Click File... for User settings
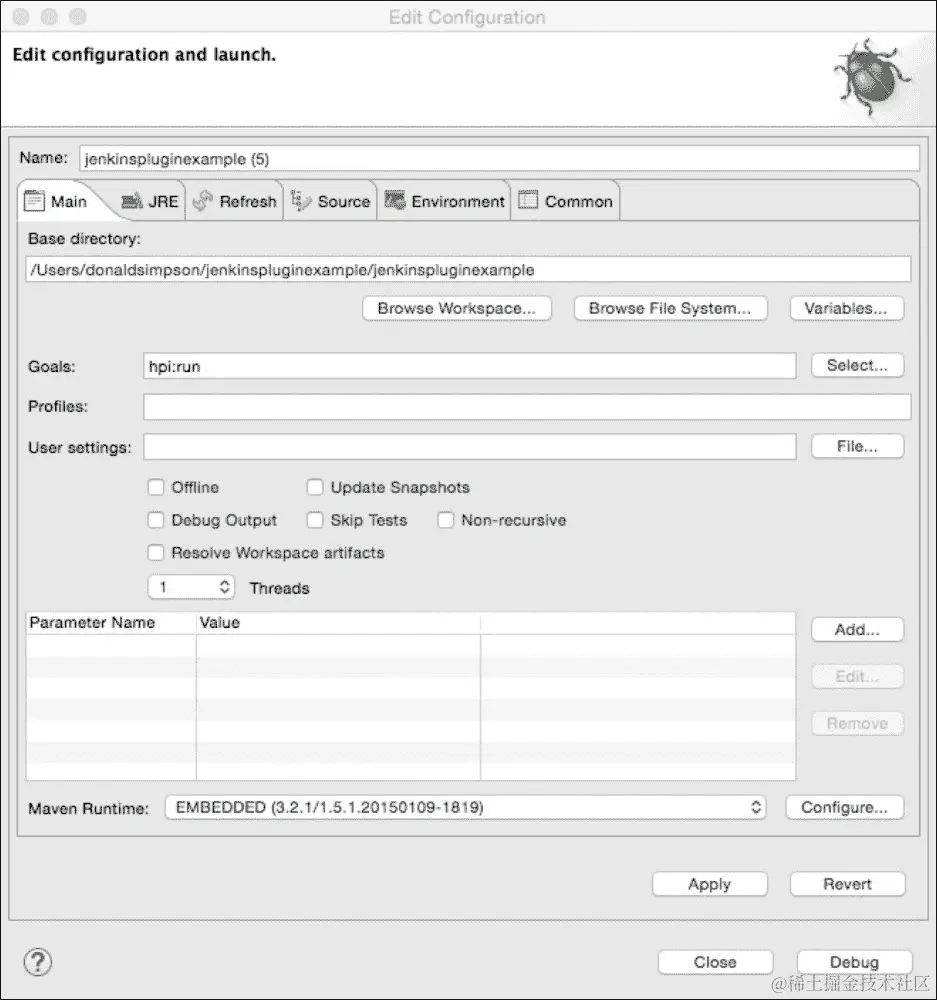 857,446
